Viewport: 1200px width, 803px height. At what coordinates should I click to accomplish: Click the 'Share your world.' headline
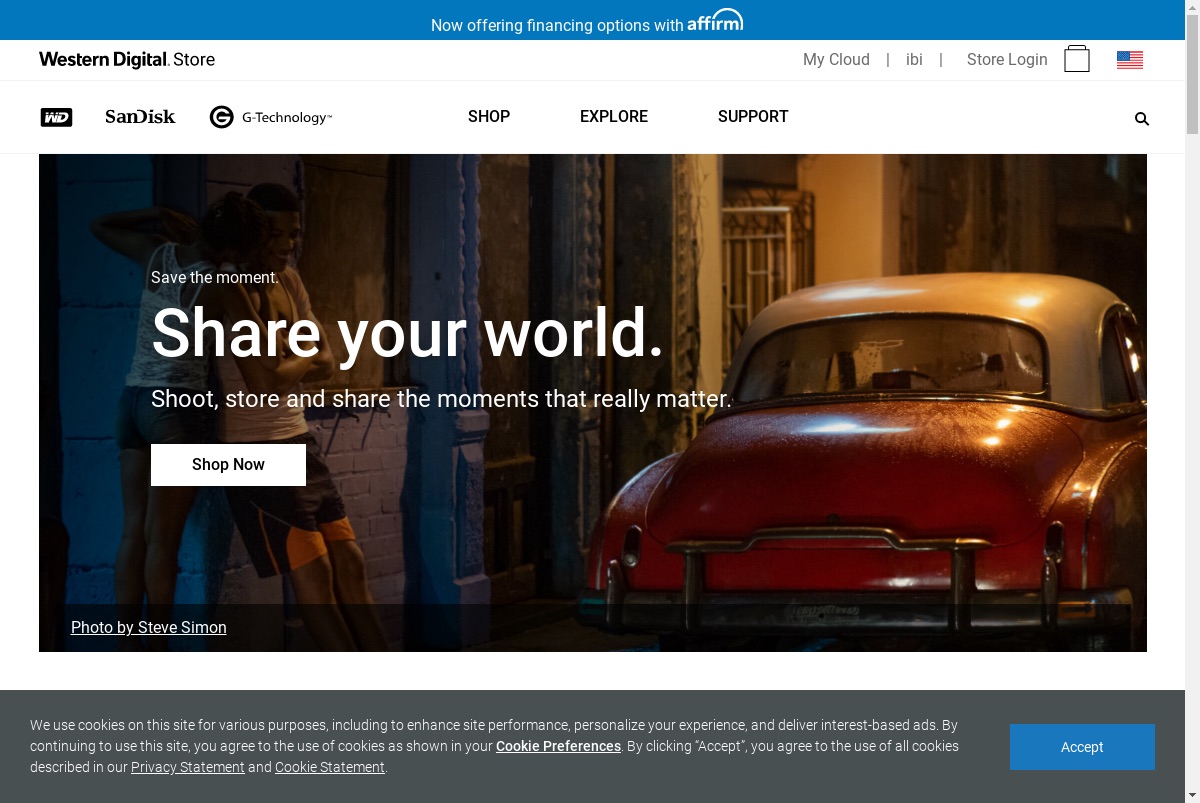tap(408, 333)
